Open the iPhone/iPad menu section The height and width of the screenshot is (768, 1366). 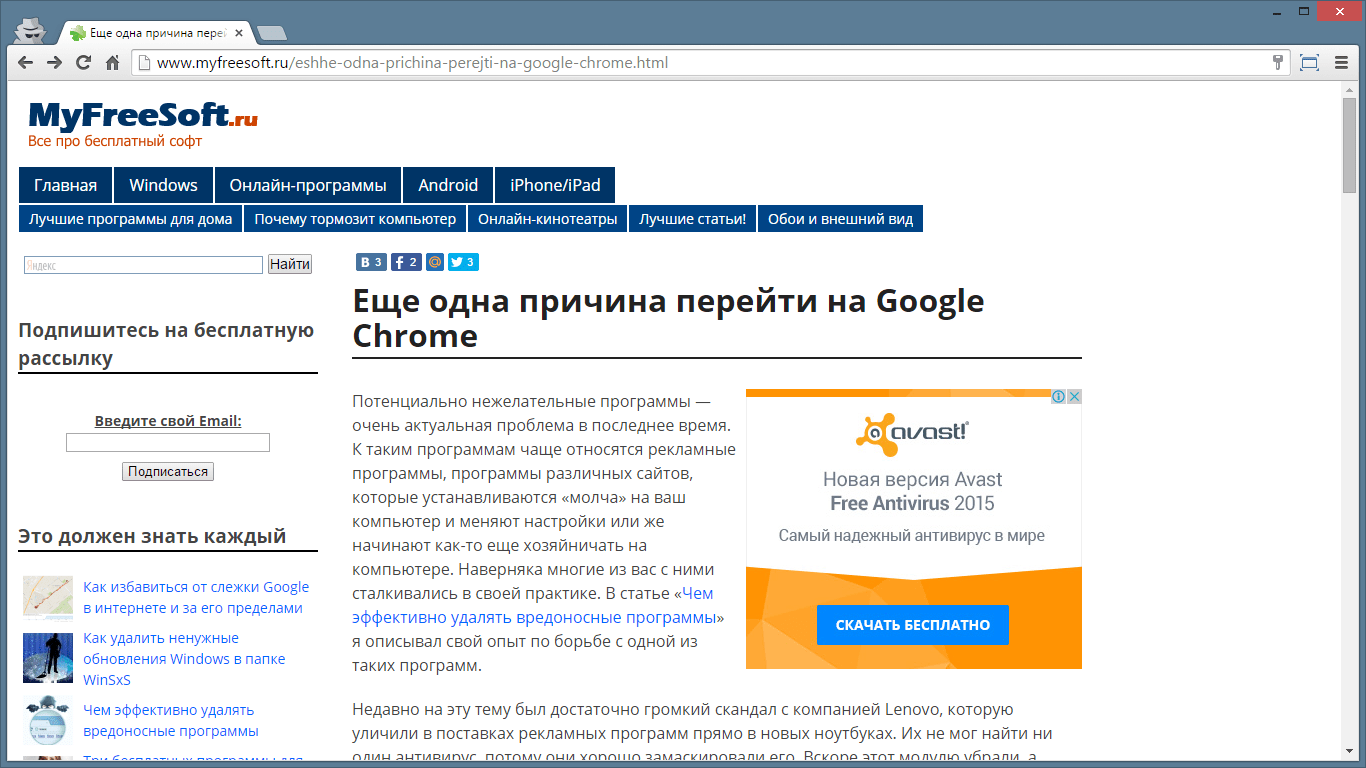[x=555, y=185]
